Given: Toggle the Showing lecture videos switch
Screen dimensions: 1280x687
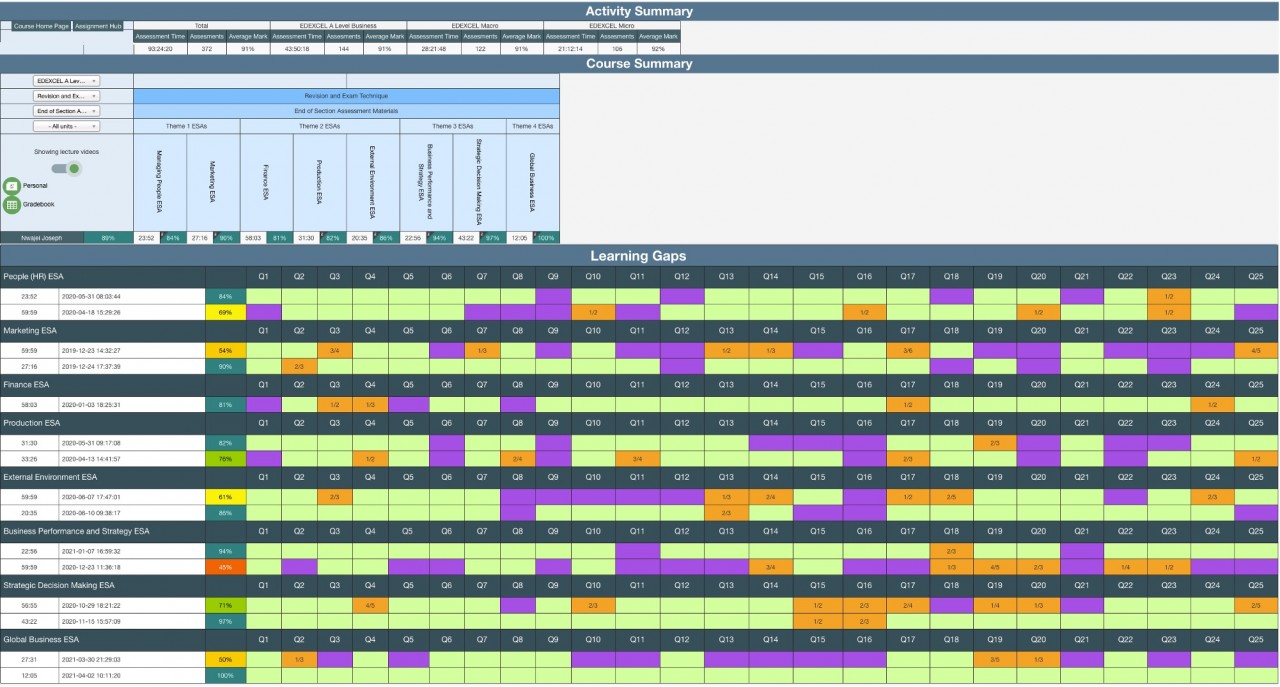Looking at the screenshot, I should (x=66, y=168).
